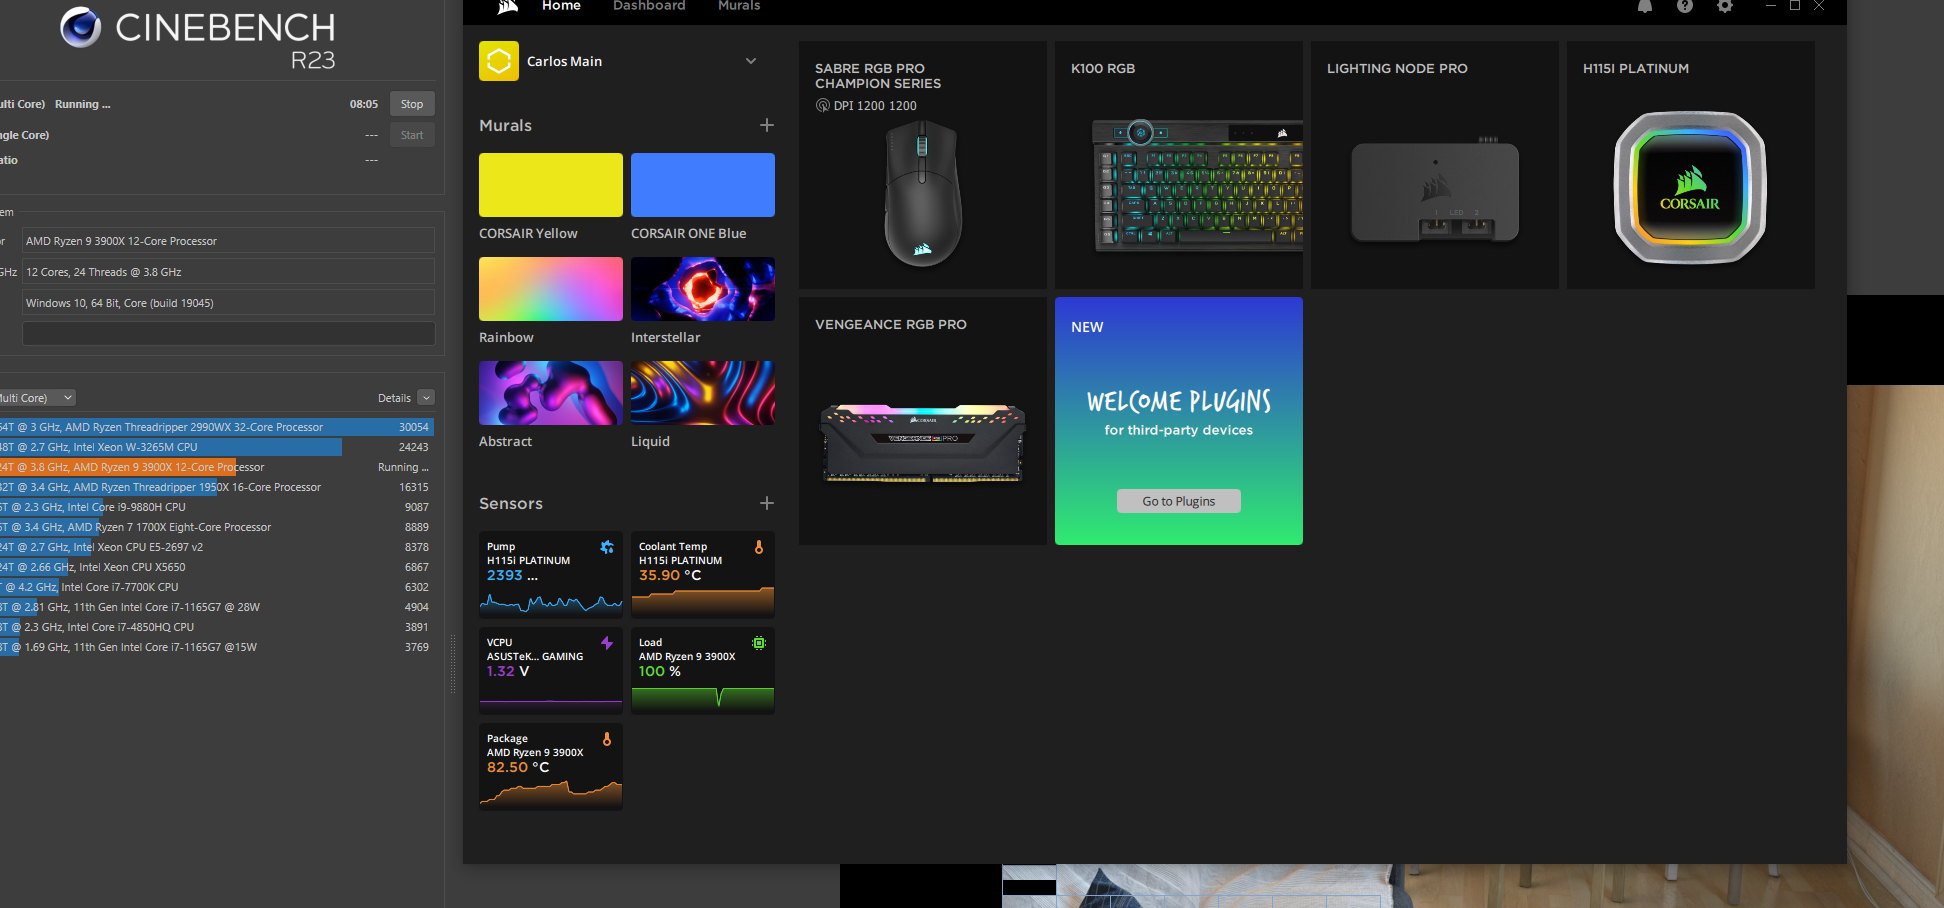Start the Single Core test
This screenshot has width=1944, height=908.
pos(412,135)
